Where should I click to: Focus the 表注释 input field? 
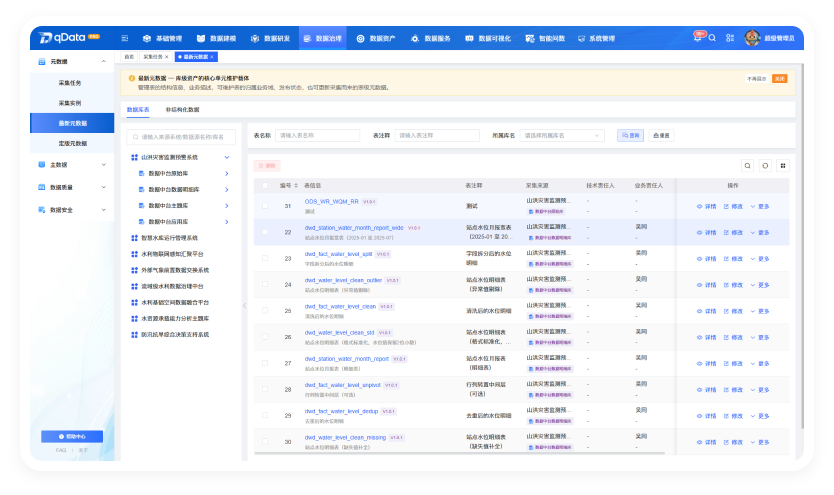(437, 136)
